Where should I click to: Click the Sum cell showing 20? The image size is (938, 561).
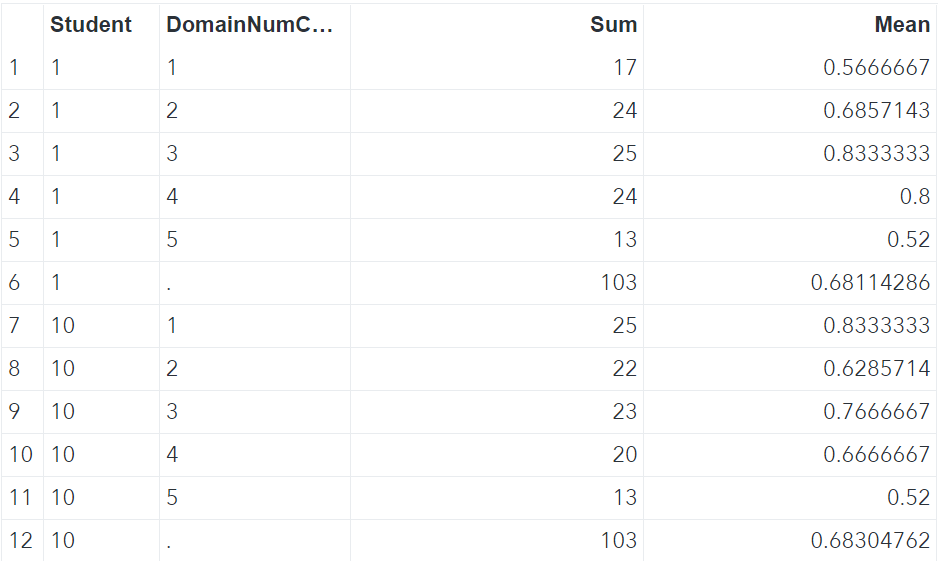[x=624, y=455]
